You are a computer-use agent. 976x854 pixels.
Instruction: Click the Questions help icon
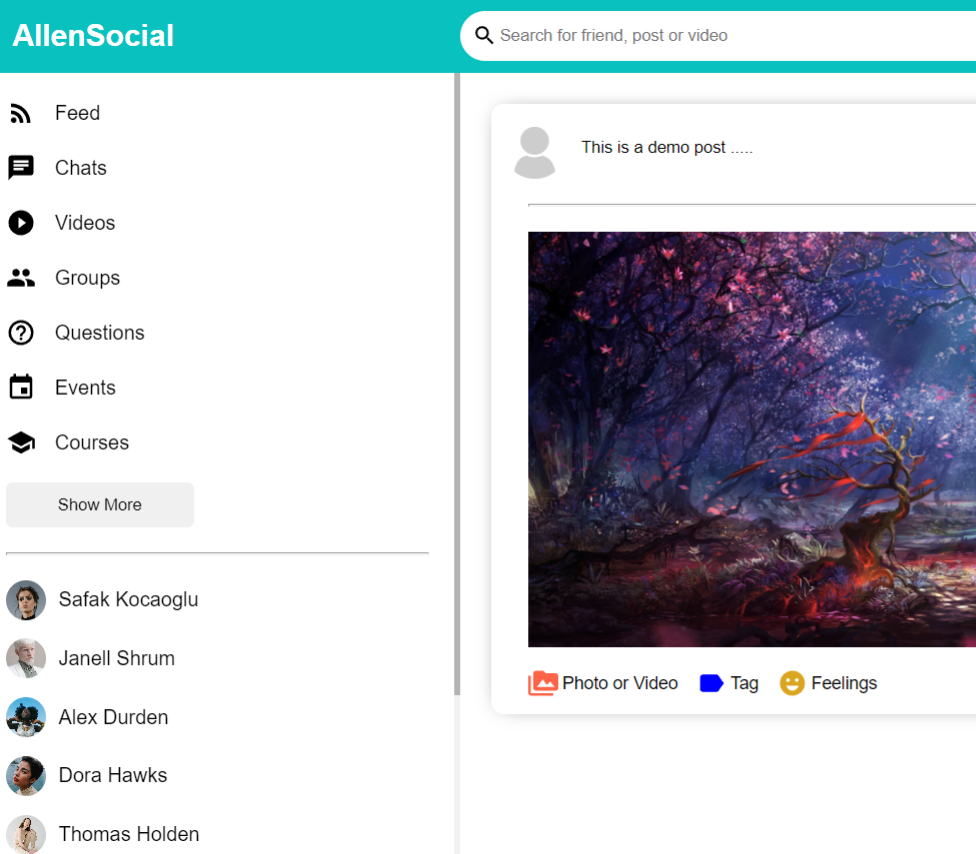(x=21, y=332)
